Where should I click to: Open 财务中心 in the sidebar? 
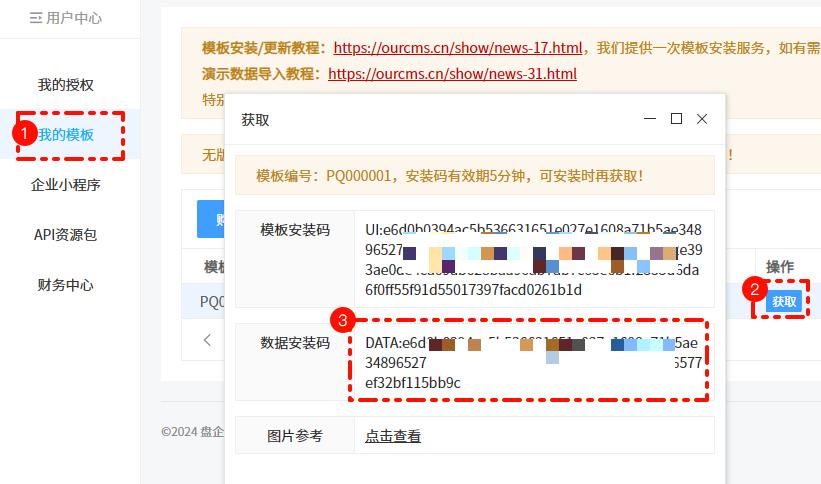point(65,285)
